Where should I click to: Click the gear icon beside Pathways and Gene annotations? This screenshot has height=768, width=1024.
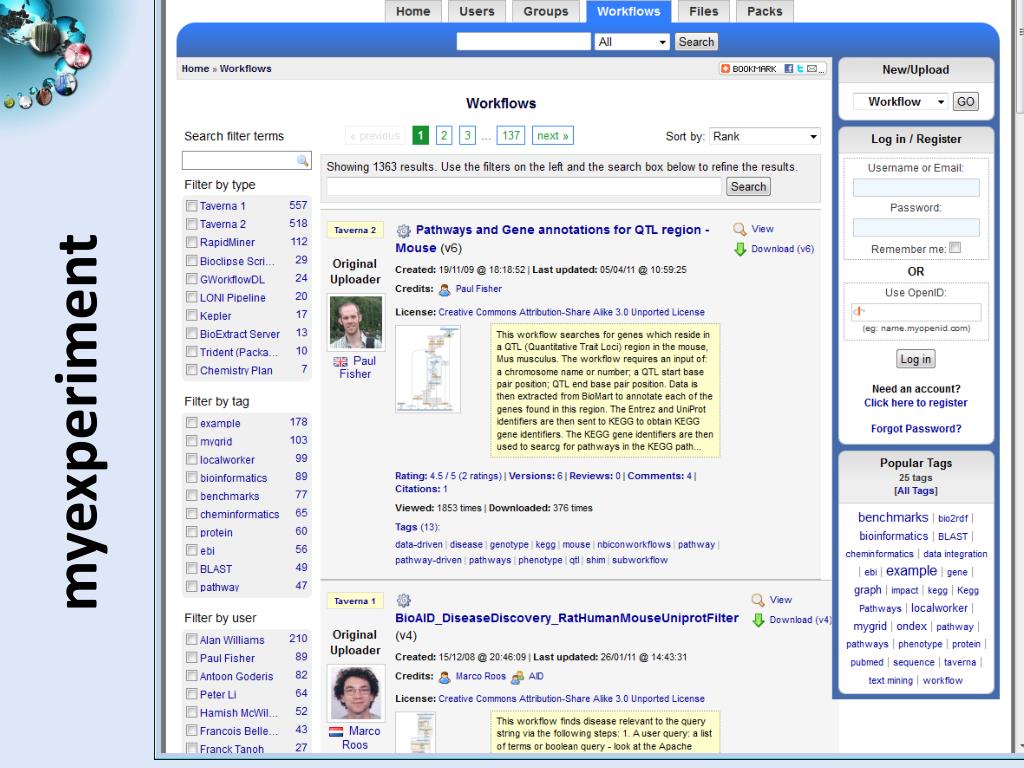coord(404,231)
